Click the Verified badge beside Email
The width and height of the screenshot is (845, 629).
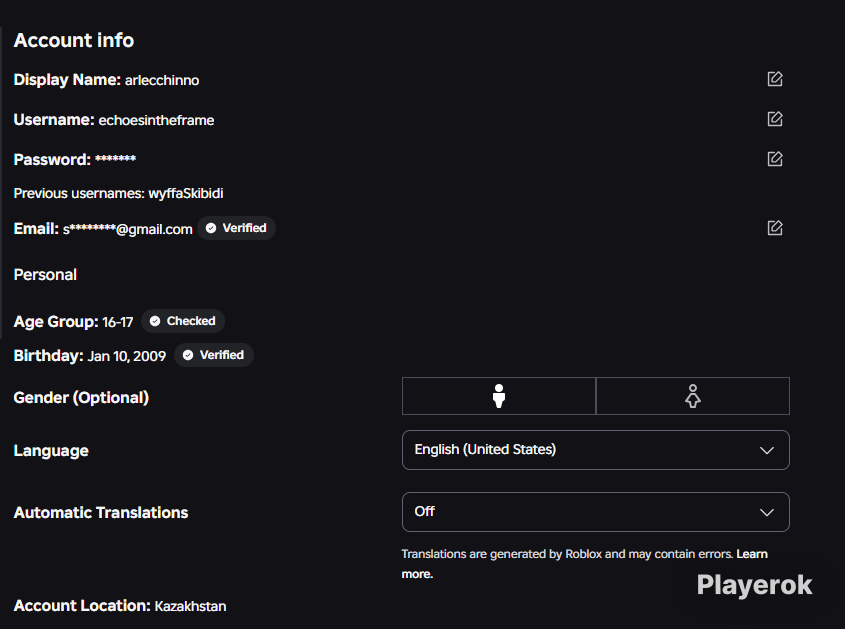coord(237,228)
